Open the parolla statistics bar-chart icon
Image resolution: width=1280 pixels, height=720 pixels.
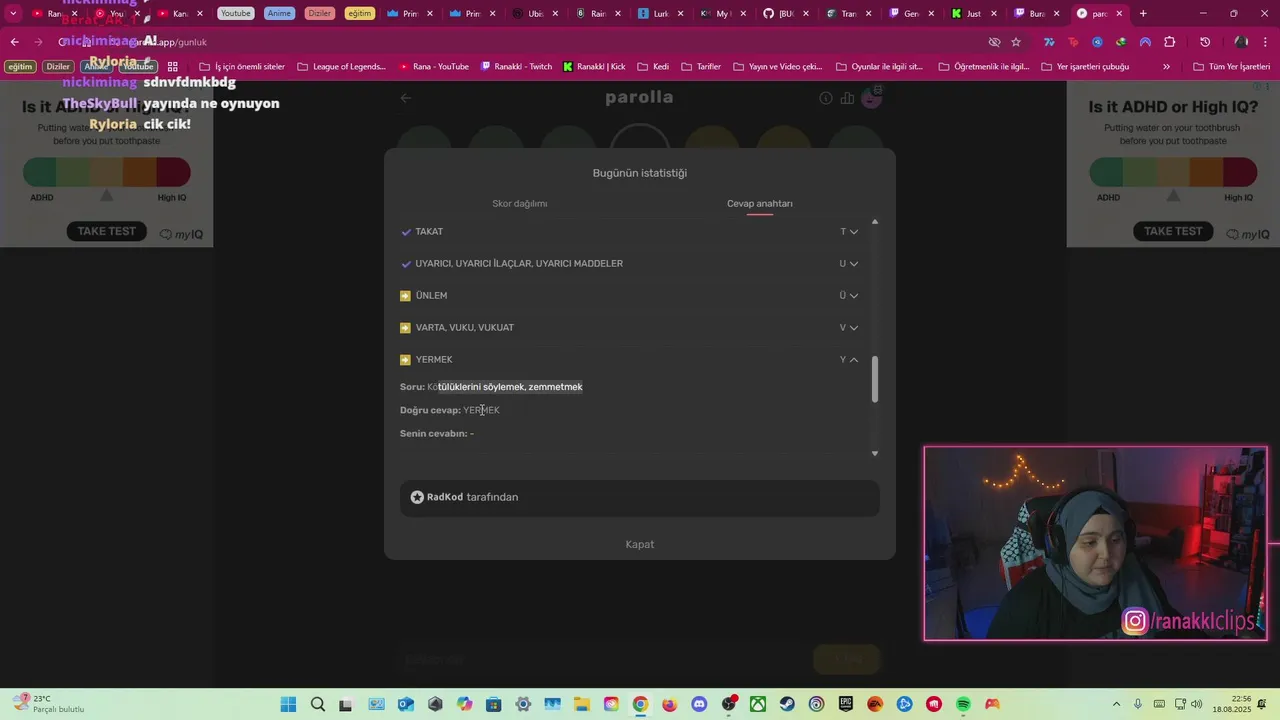[847, 98]
